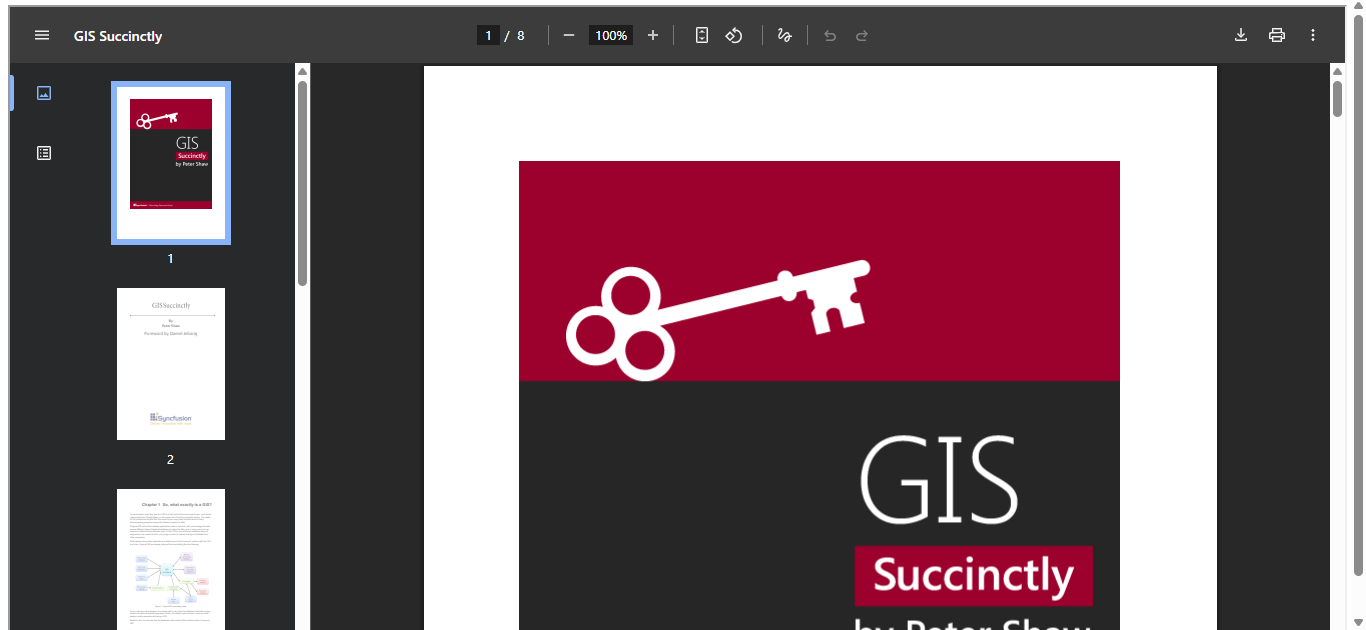Screen dimensions: 1366x630
Task: Toggle the sidebar with the hamburger menu icon
Action: [42, 35]
